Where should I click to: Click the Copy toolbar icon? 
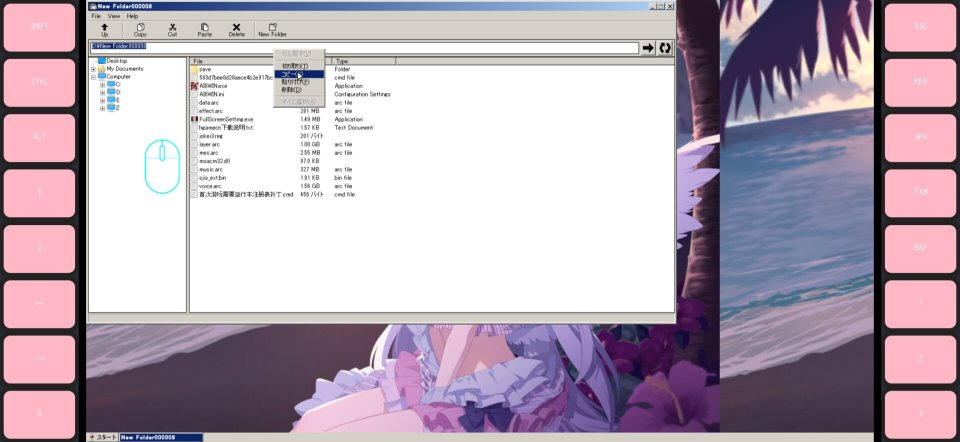click(140, 28)
